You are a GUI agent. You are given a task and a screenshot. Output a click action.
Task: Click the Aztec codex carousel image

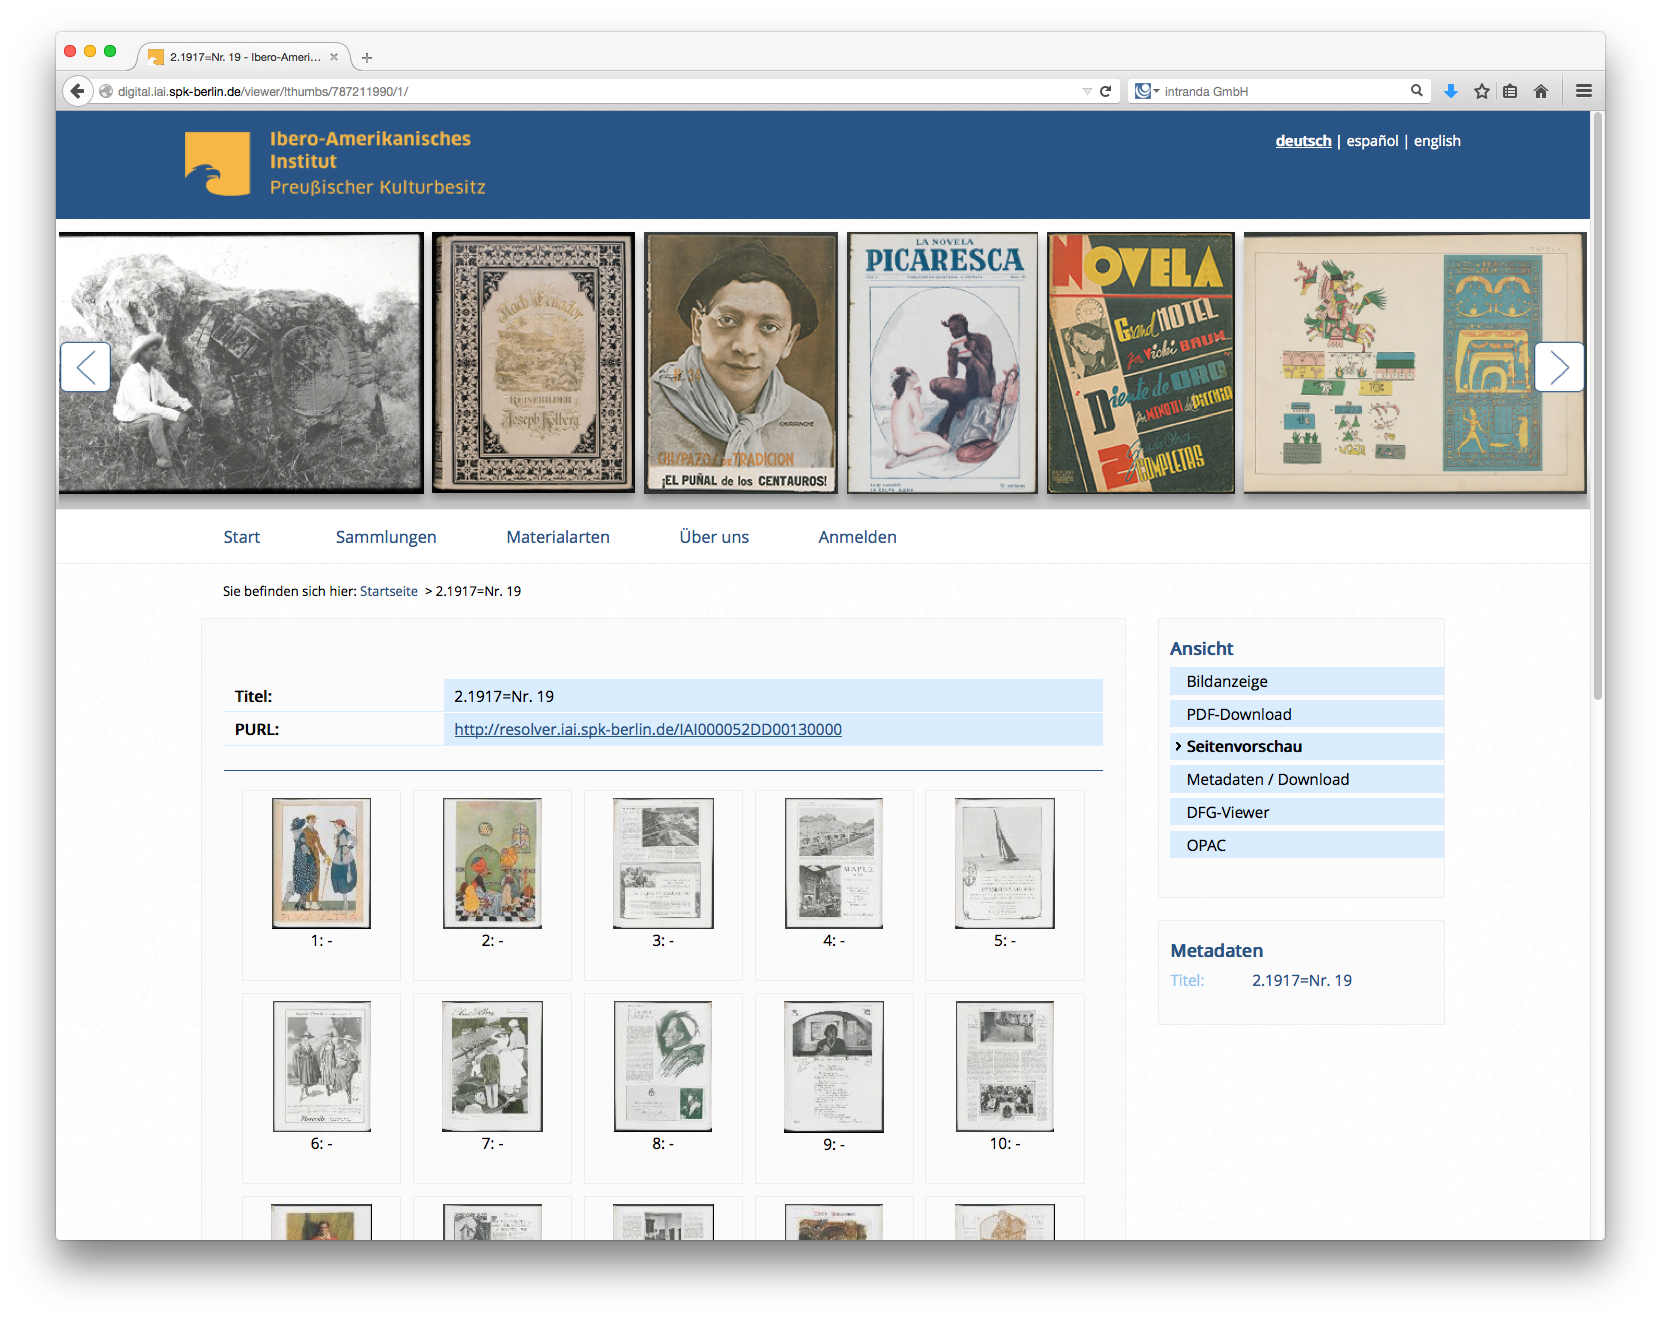pos(1415,363)
